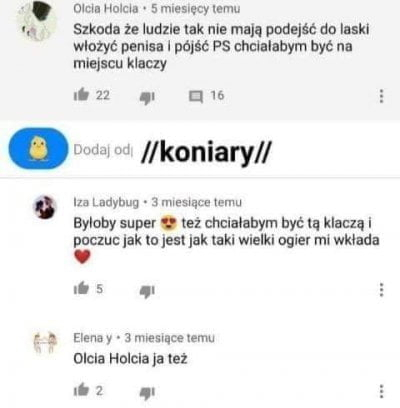Dislike Olcia Holcia's comment
The height and width of the screenshot is (408, 400).
click(x=147, y=97)
